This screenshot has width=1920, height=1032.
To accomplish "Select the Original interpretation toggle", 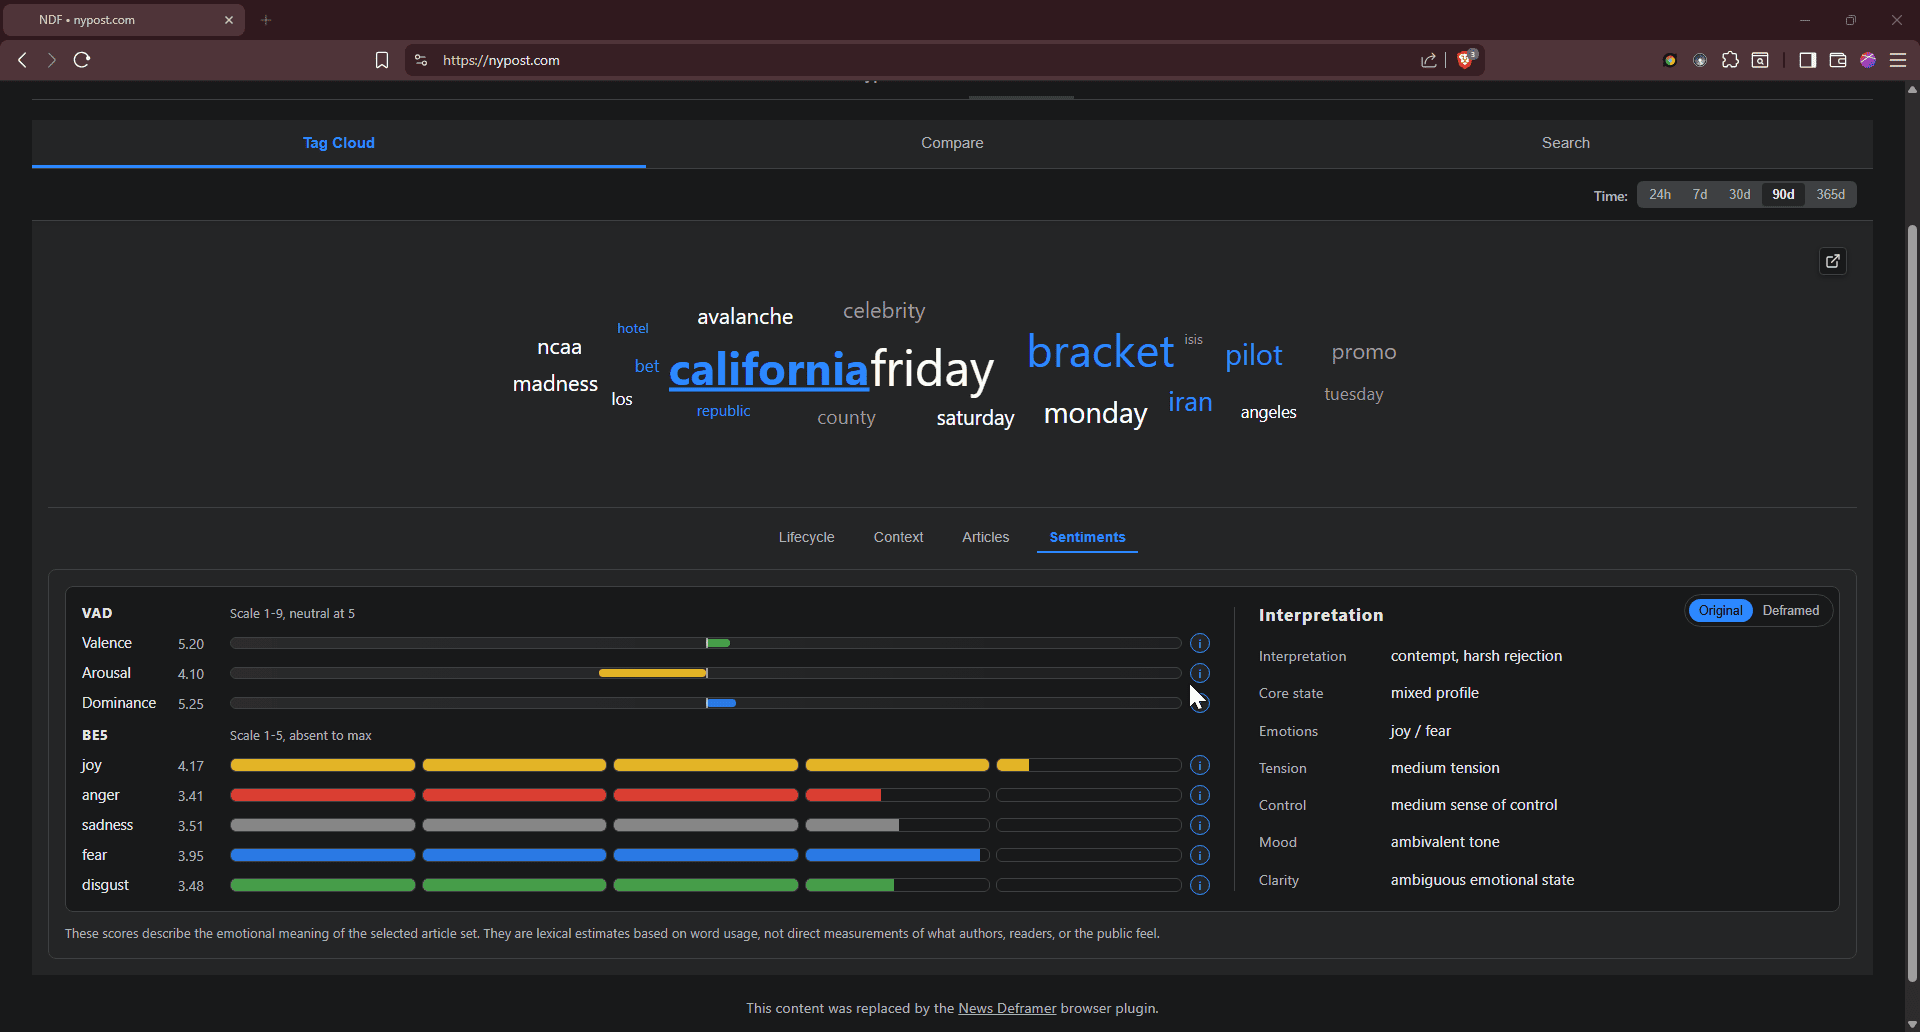I will click(1720, 610).
